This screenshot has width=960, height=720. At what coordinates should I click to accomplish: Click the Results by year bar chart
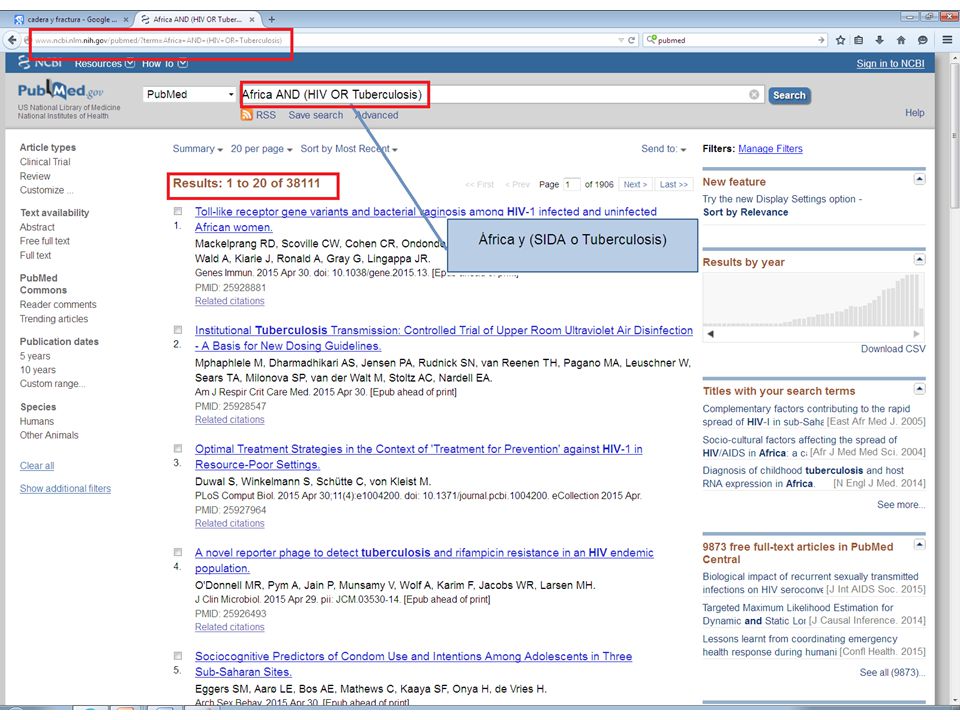pyautogui.click(x=814, y=300)
